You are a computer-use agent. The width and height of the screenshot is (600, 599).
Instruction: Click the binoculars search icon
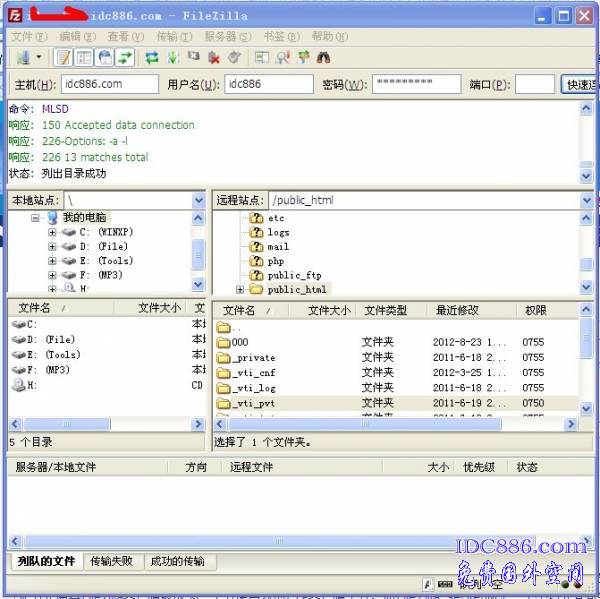click(x=323, y=58)
